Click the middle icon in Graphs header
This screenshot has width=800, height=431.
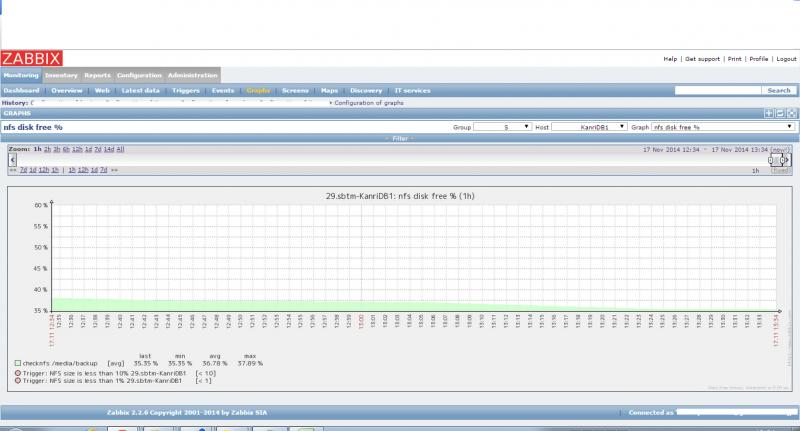(x=780, y=114)
